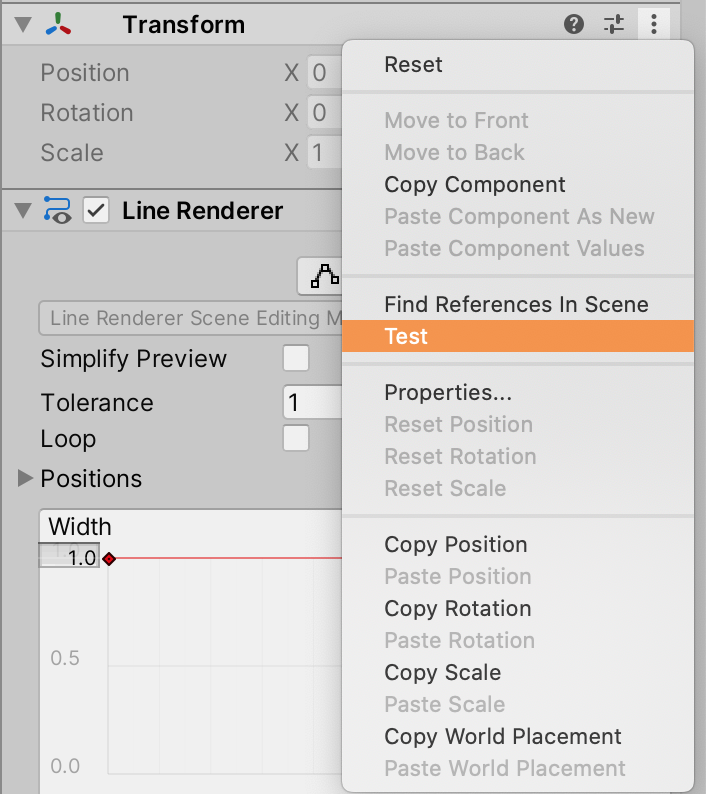Open Transform component help reference icon
The width and height of the screenshot is (706, 794).
pos(574,24)
